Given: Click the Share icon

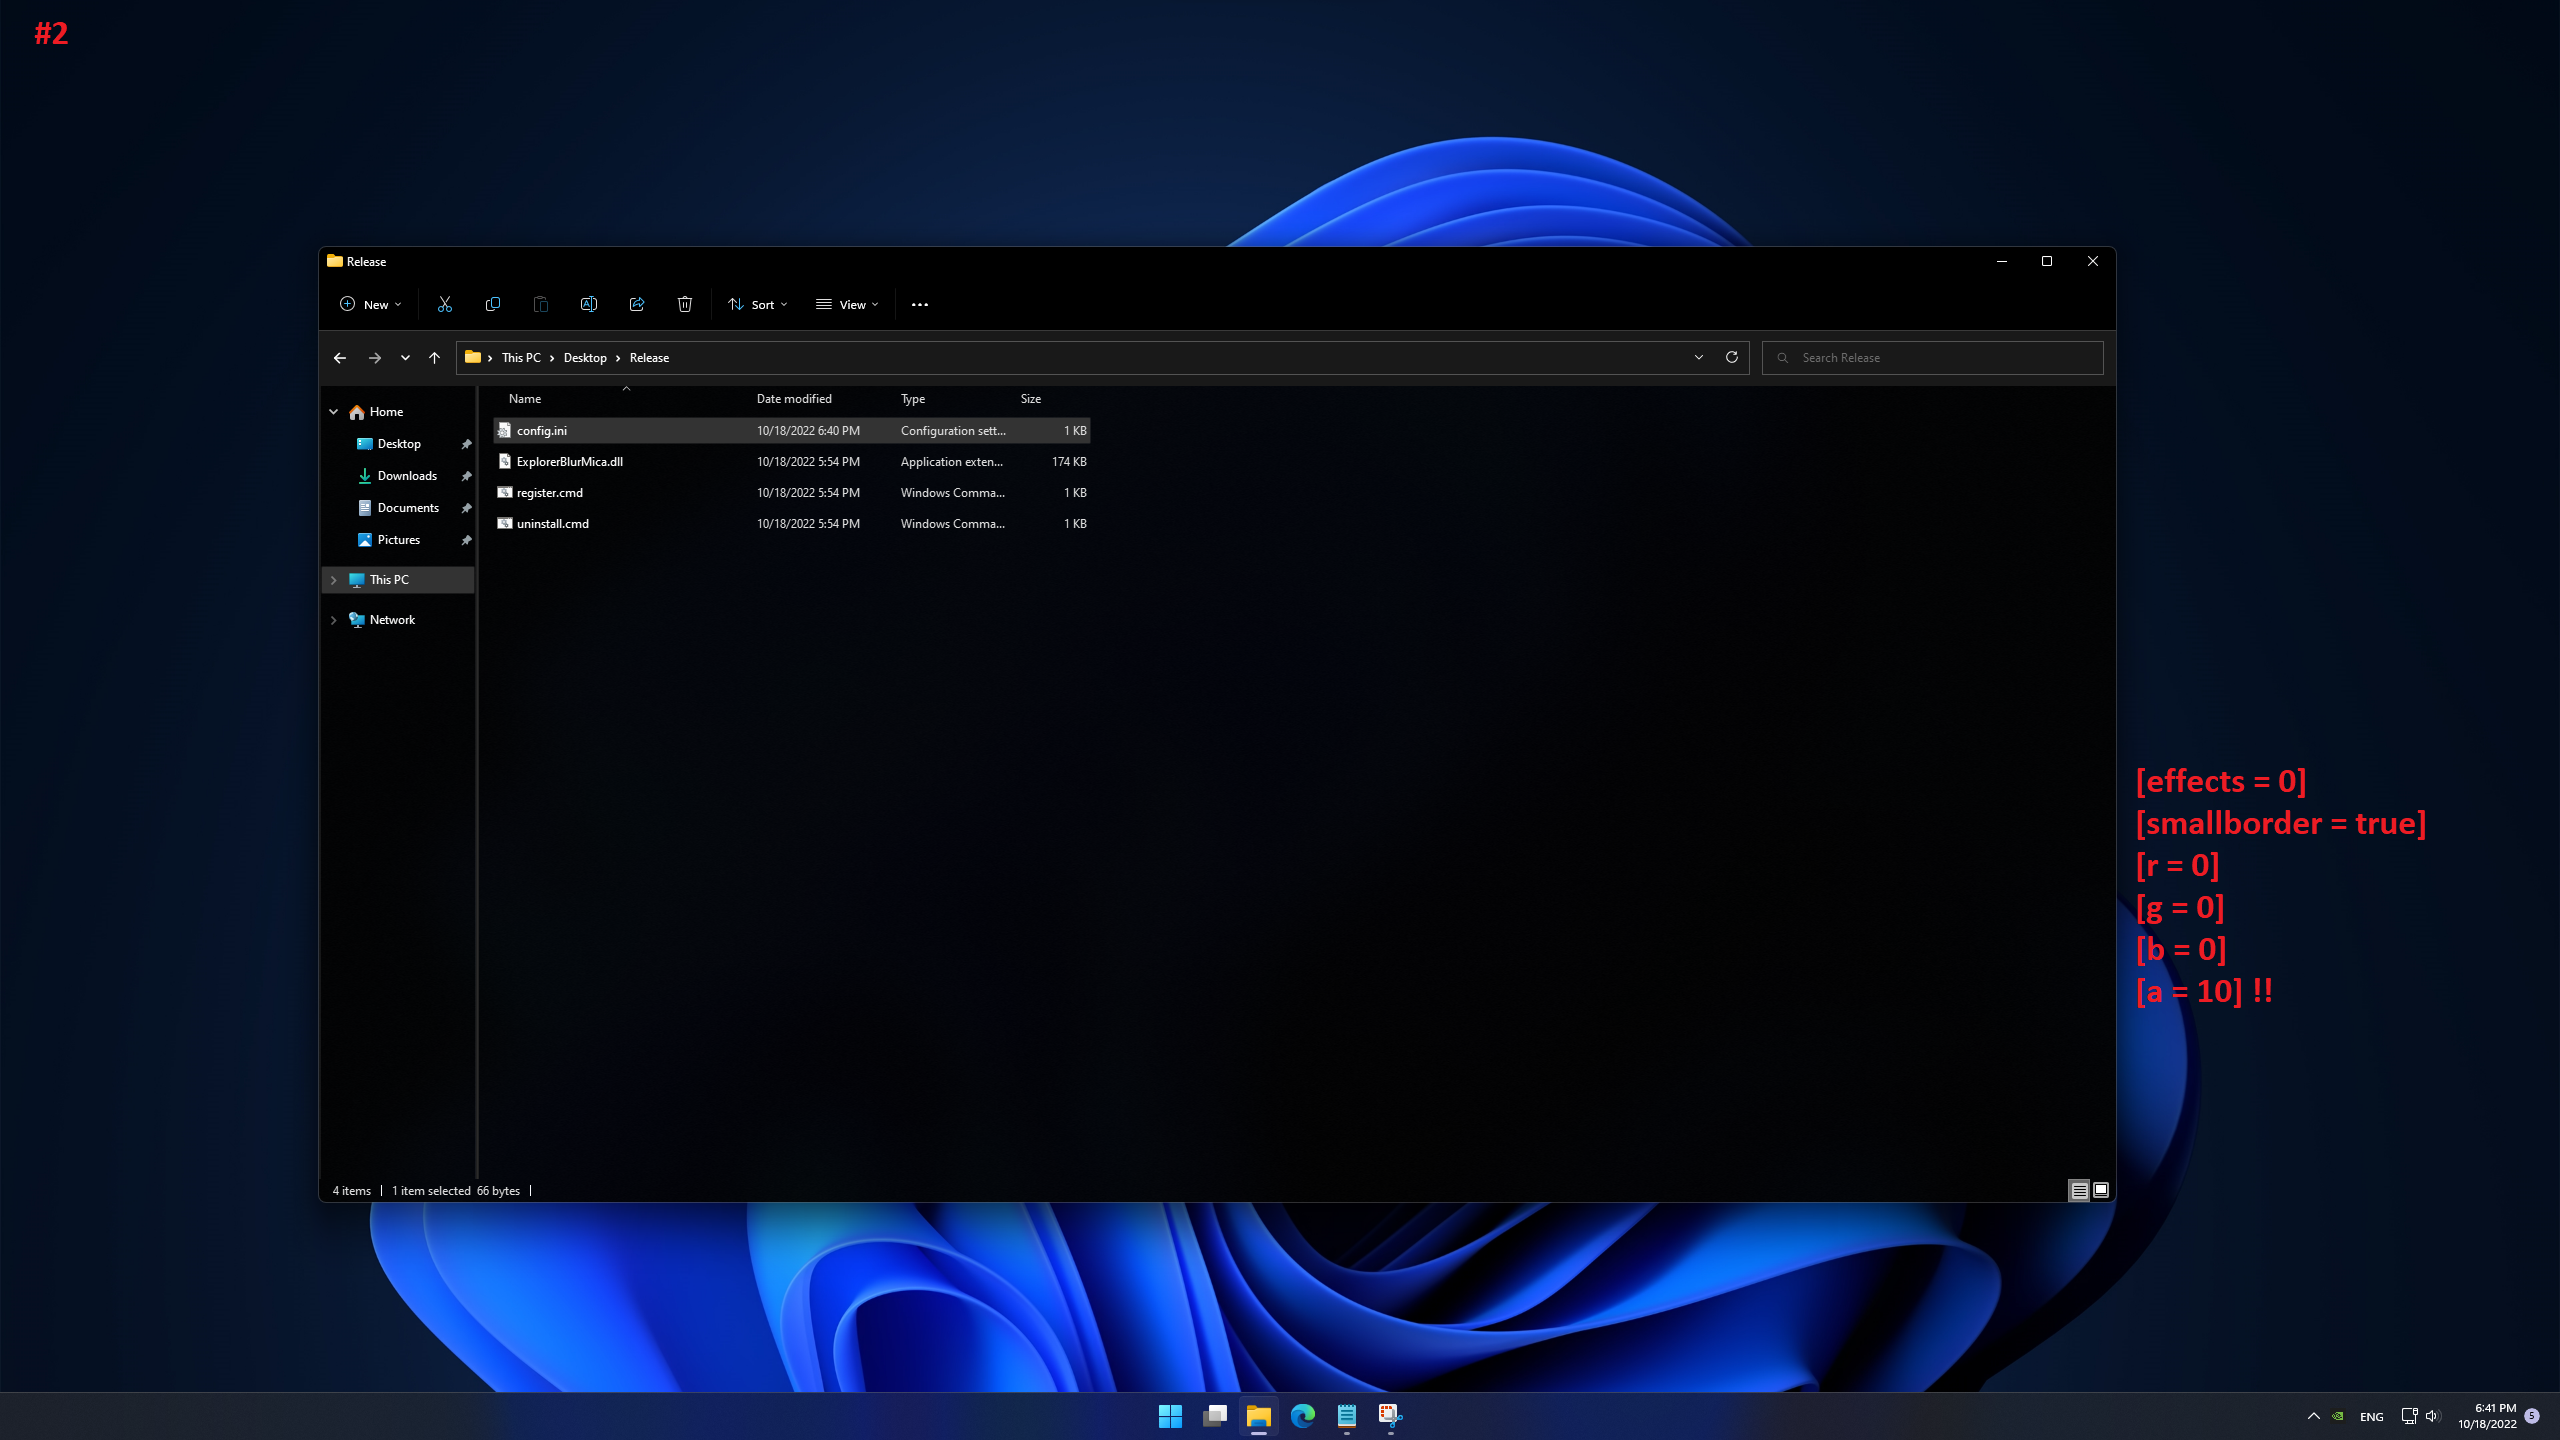Looking at the screenshot, I should coord(637,304).
